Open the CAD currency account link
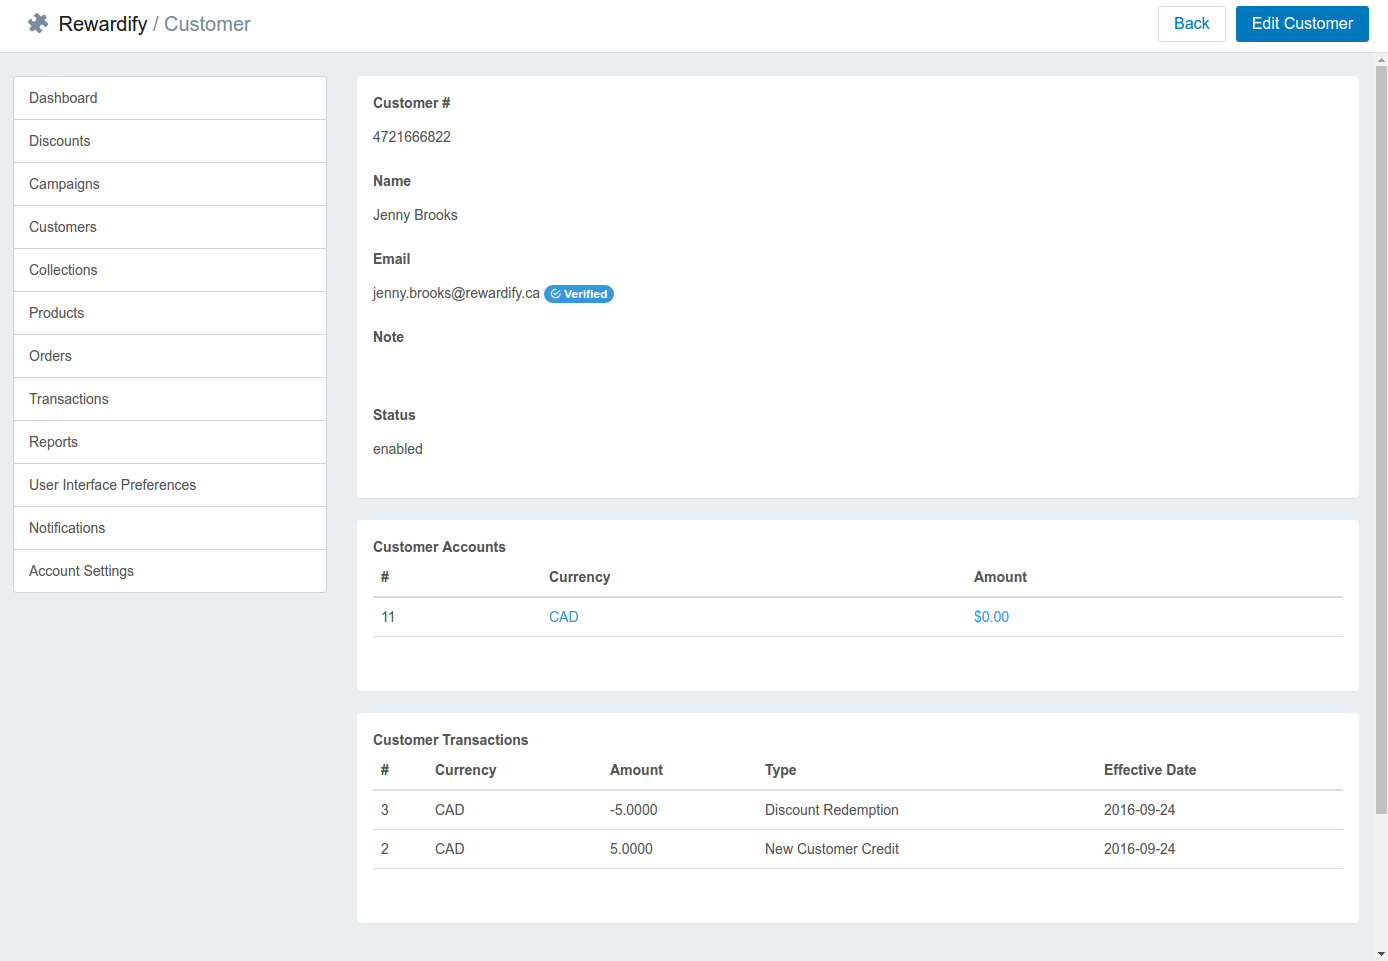Viewport: 1388px width, 961px height. [563, 617]
